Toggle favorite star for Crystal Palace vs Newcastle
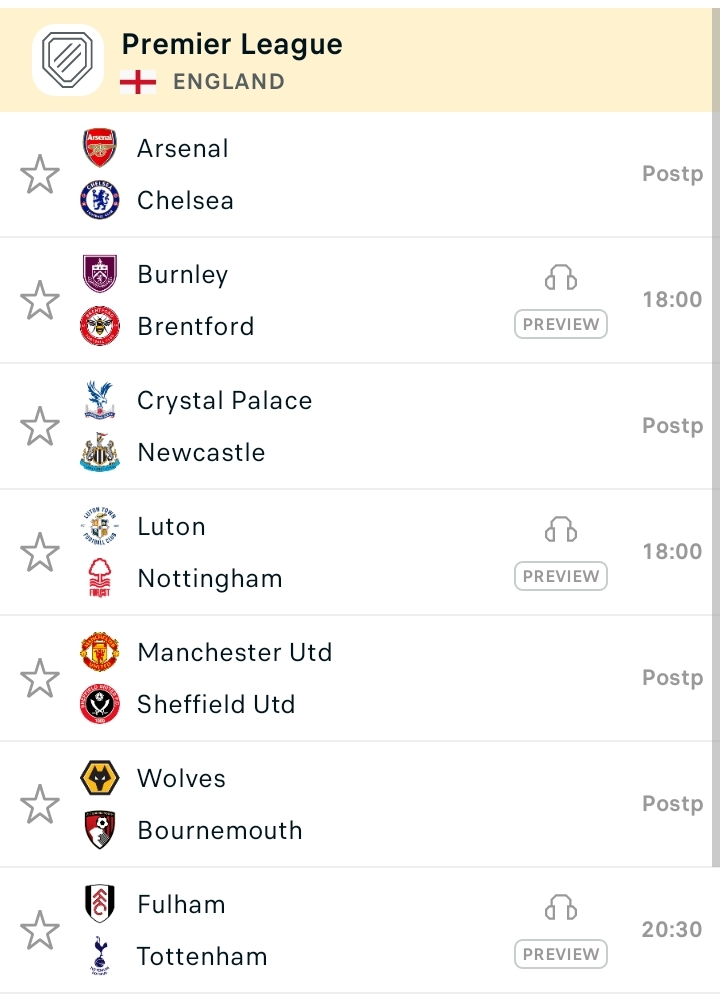Viewport: 720px width, 1008px height. 40,426
